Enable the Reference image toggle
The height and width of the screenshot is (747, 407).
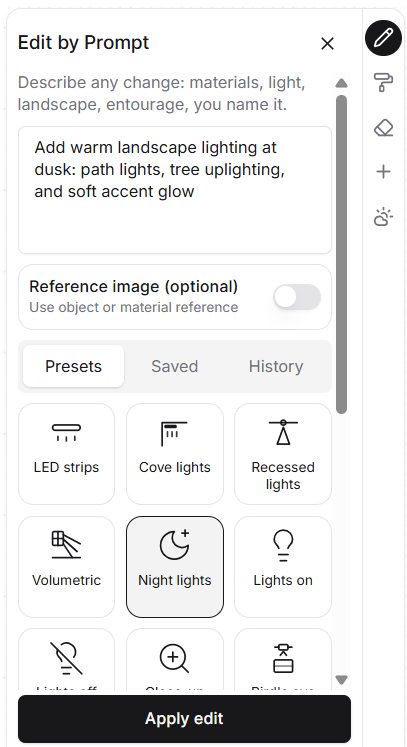click(297, 297)
